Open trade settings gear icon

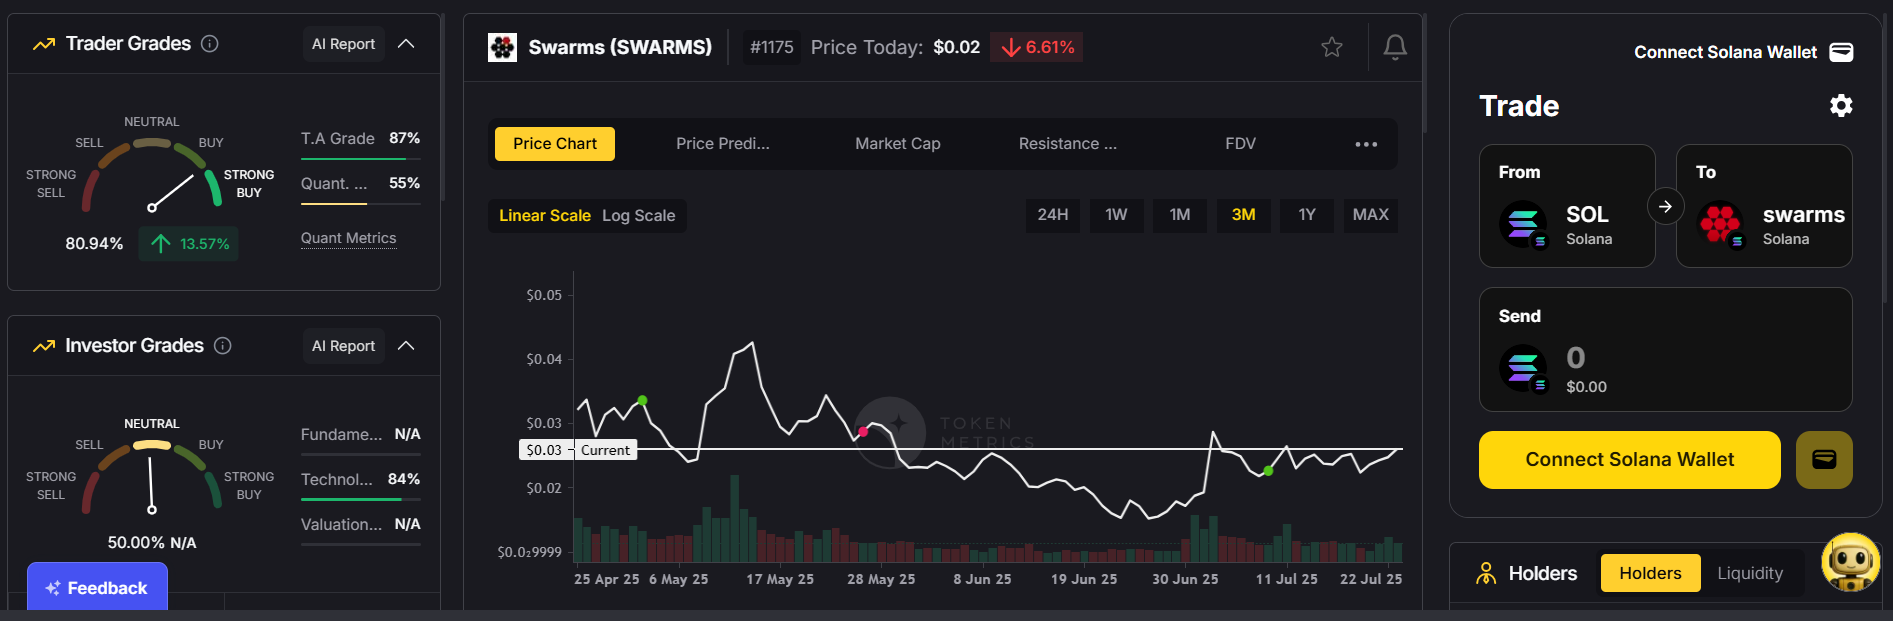(x=1841, y=106)
